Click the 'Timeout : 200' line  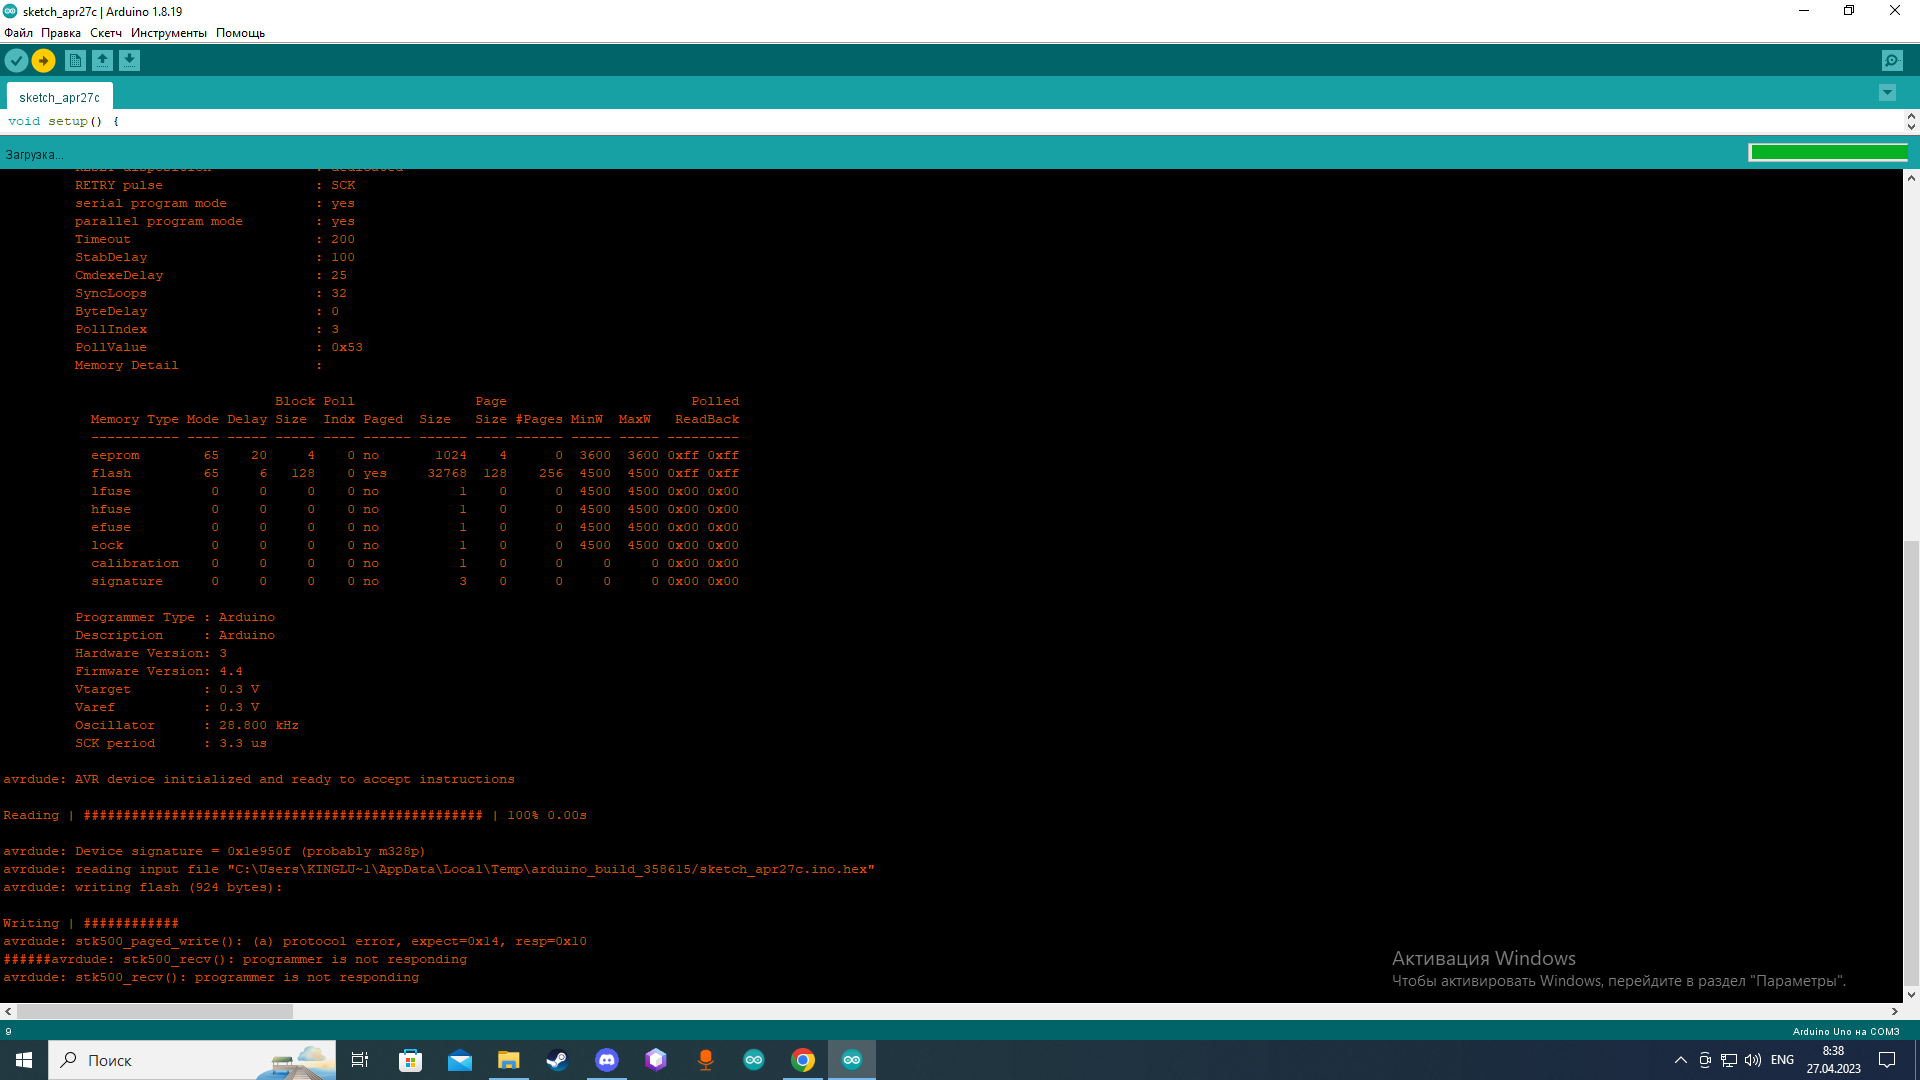[215, 240]
